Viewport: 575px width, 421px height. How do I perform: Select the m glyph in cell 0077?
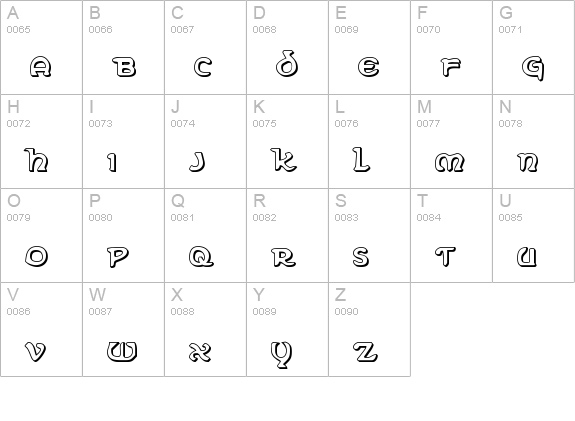pyautogui.click(x=450, y=162)
